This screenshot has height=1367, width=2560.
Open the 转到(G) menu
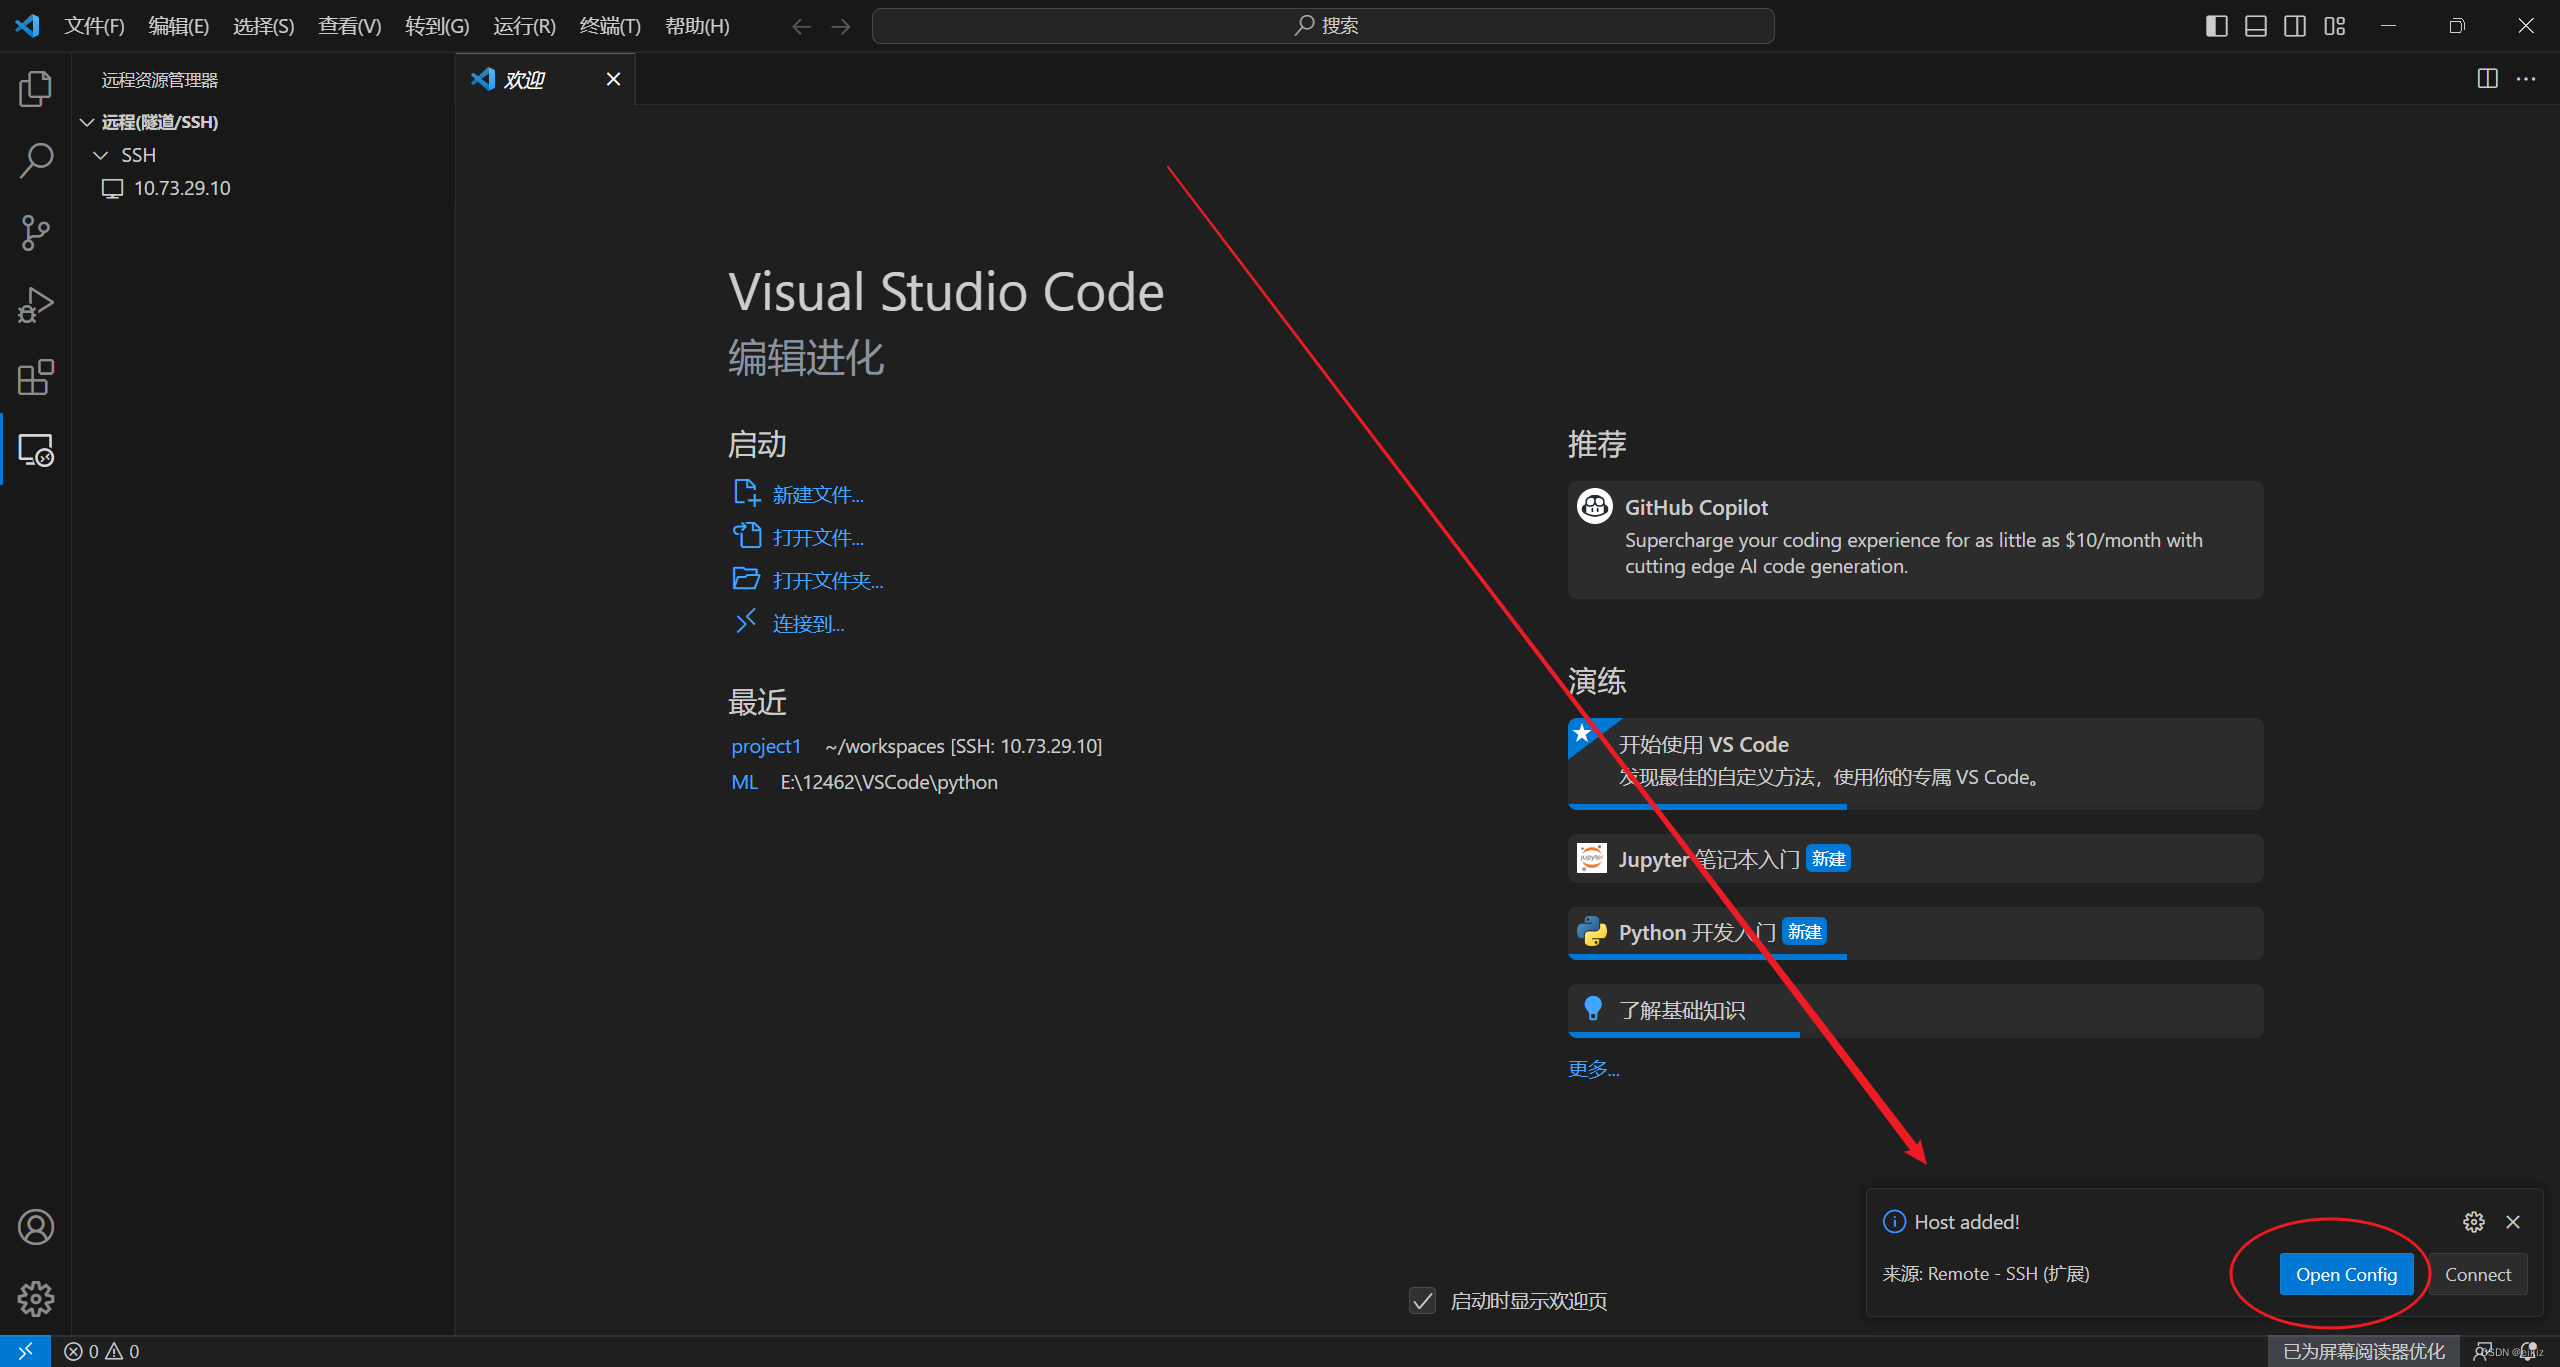point(437,26)
